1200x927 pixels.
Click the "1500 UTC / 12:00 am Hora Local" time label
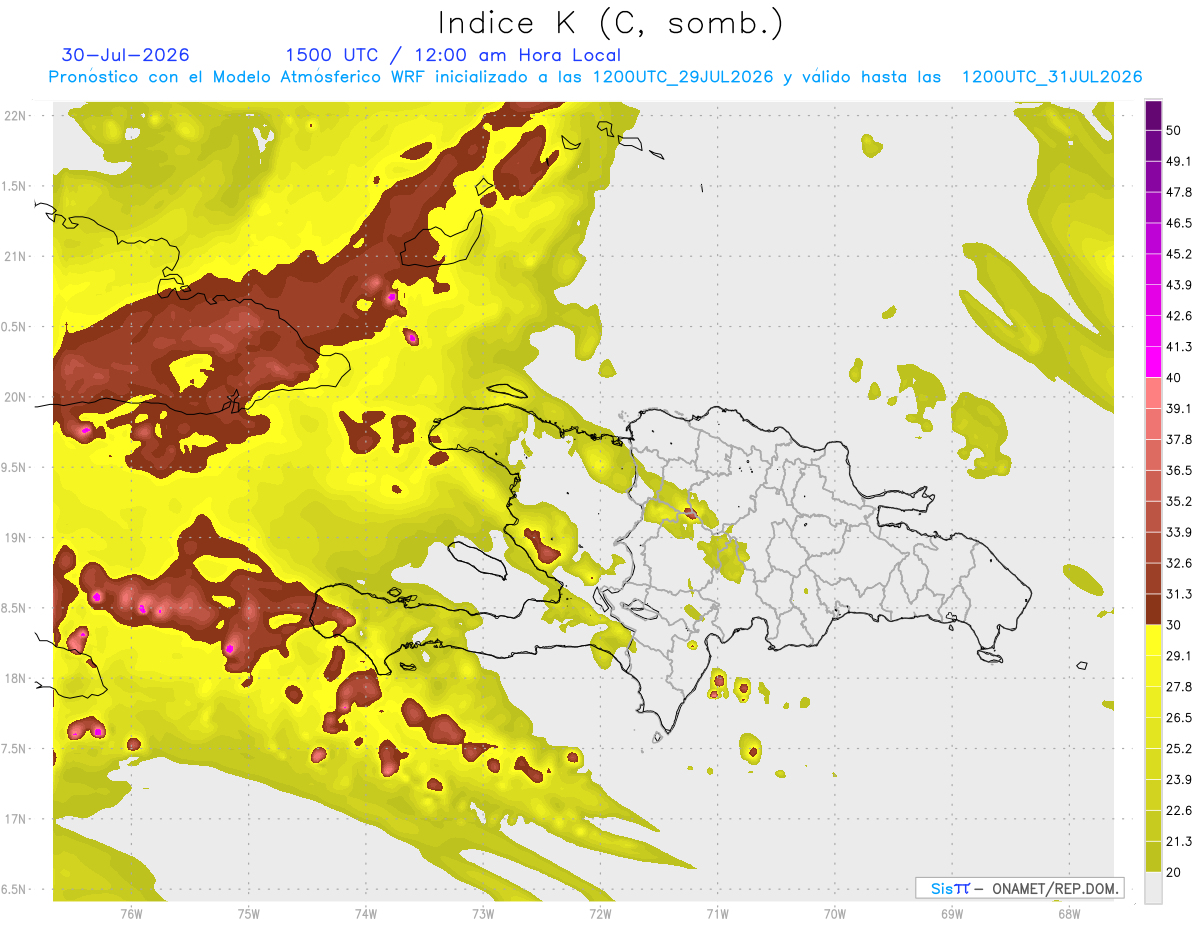click(x=453, y=55)
